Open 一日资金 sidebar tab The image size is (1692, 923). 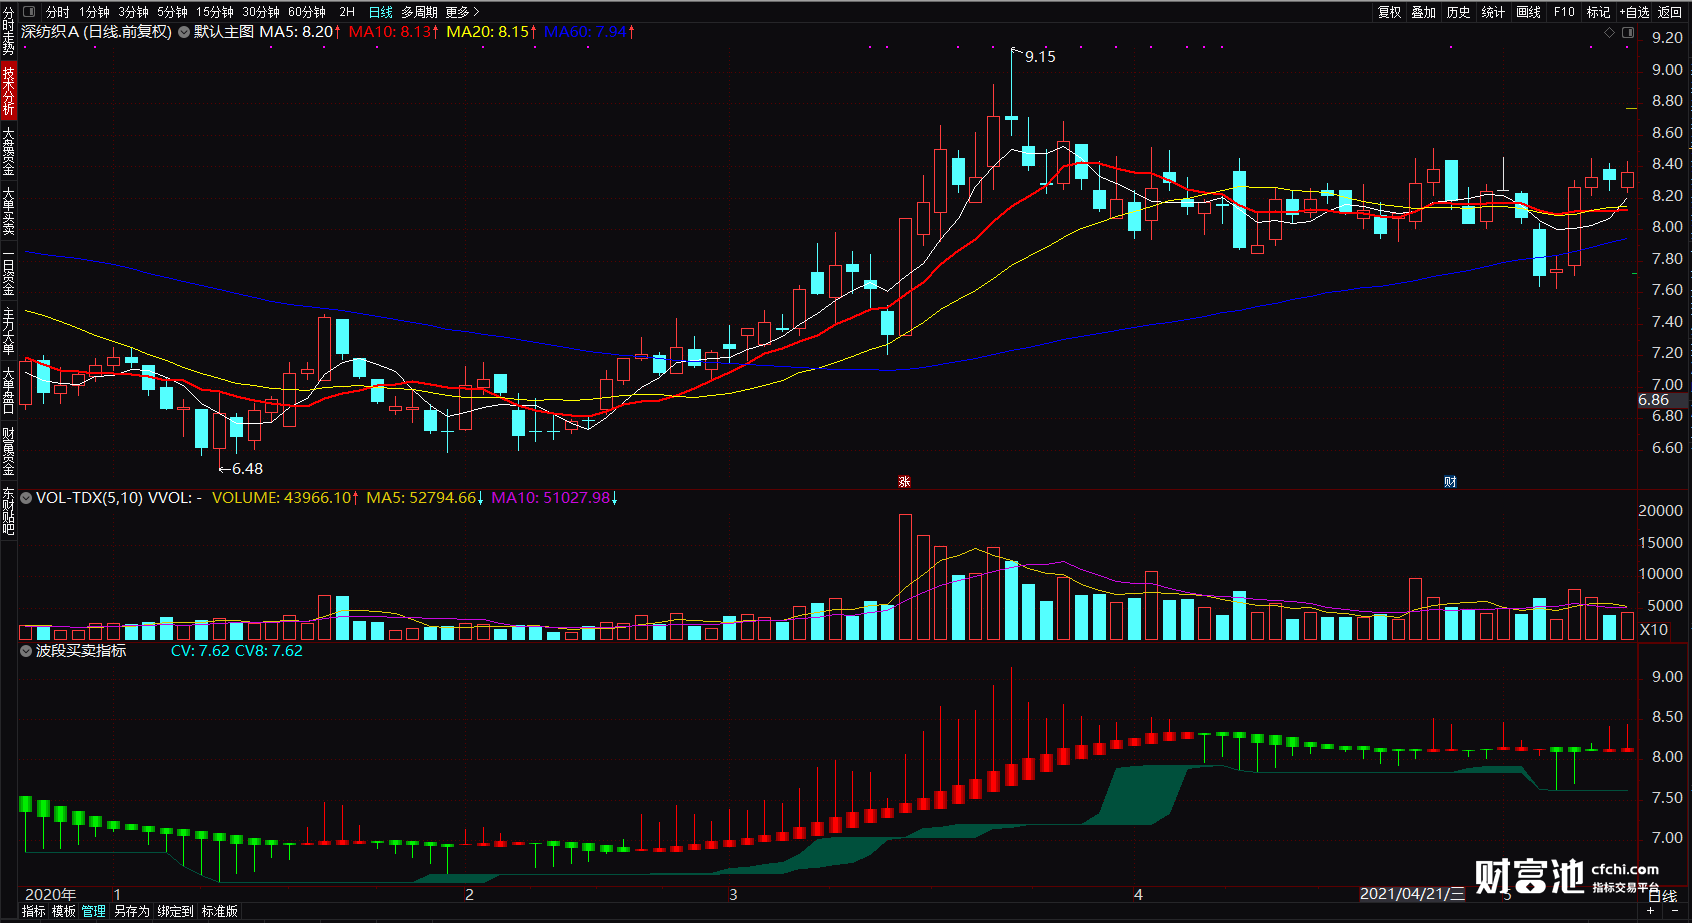8,270
